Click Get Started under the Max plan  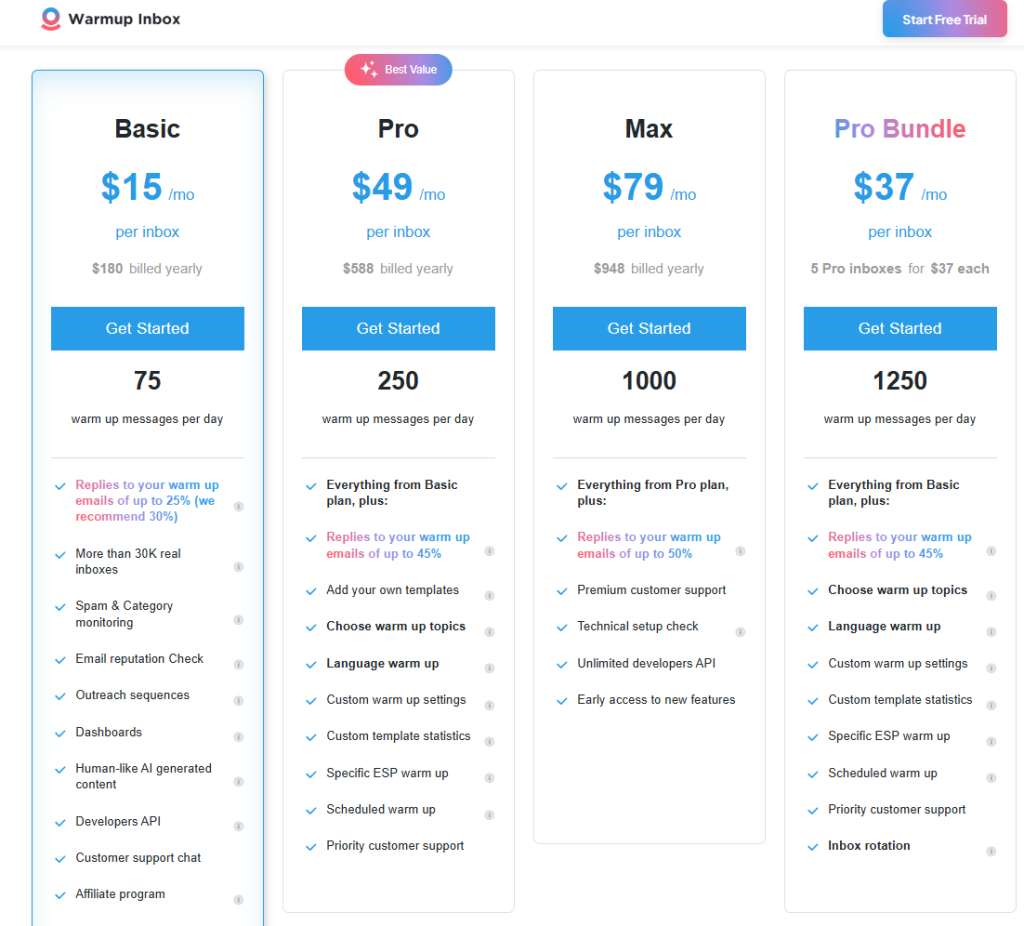click(649, 328)
